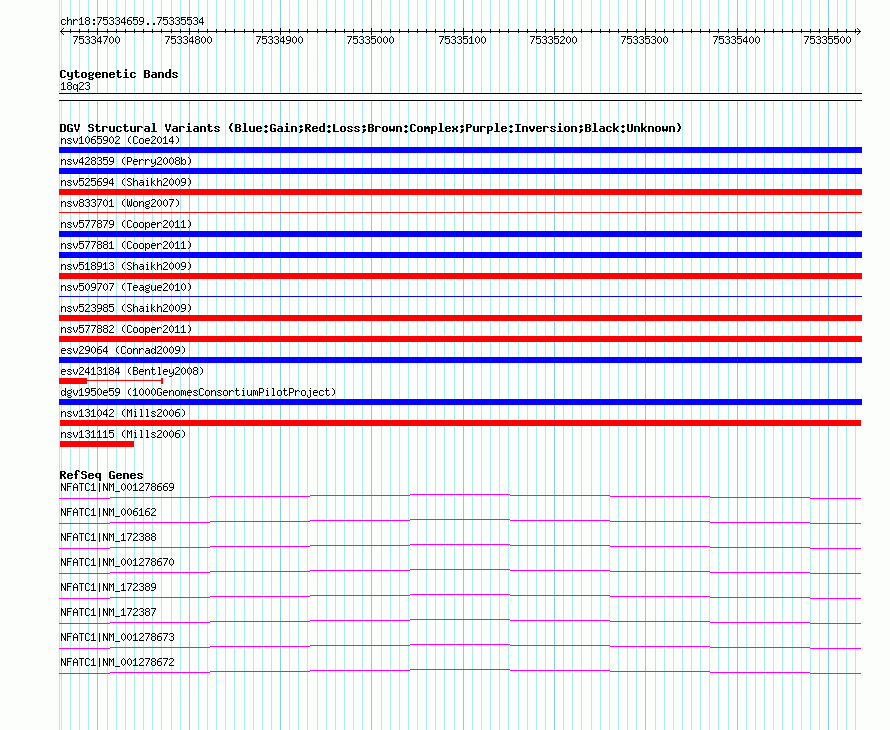This screenshot has width=890, height=730.
Task: Select the blue bar under nsv577879
Action: pos(460,234)
